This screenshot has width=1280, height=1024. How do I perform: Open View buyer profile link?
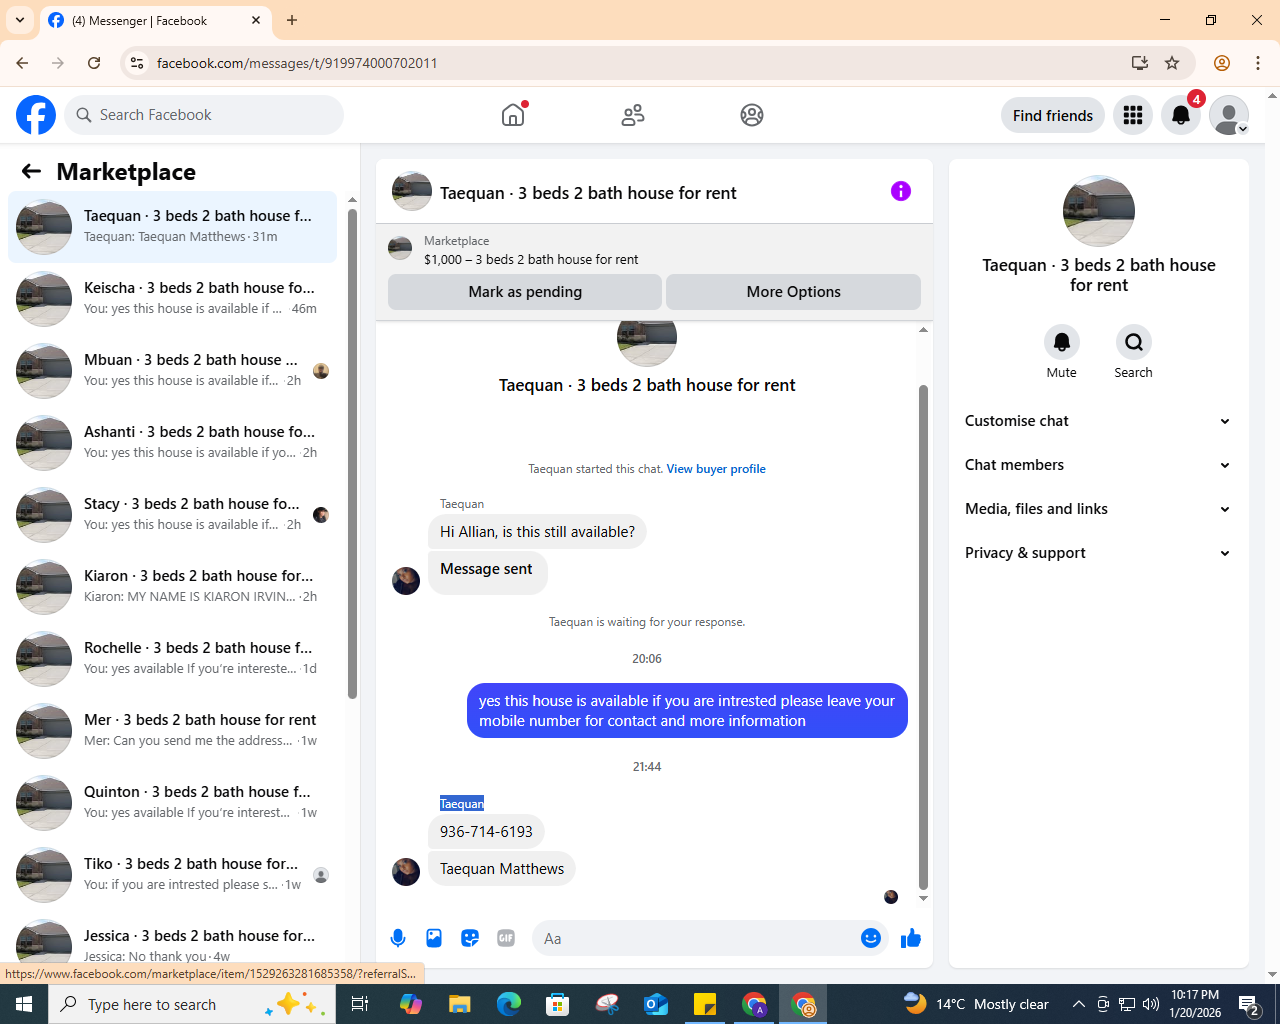[x=716, y=469]
